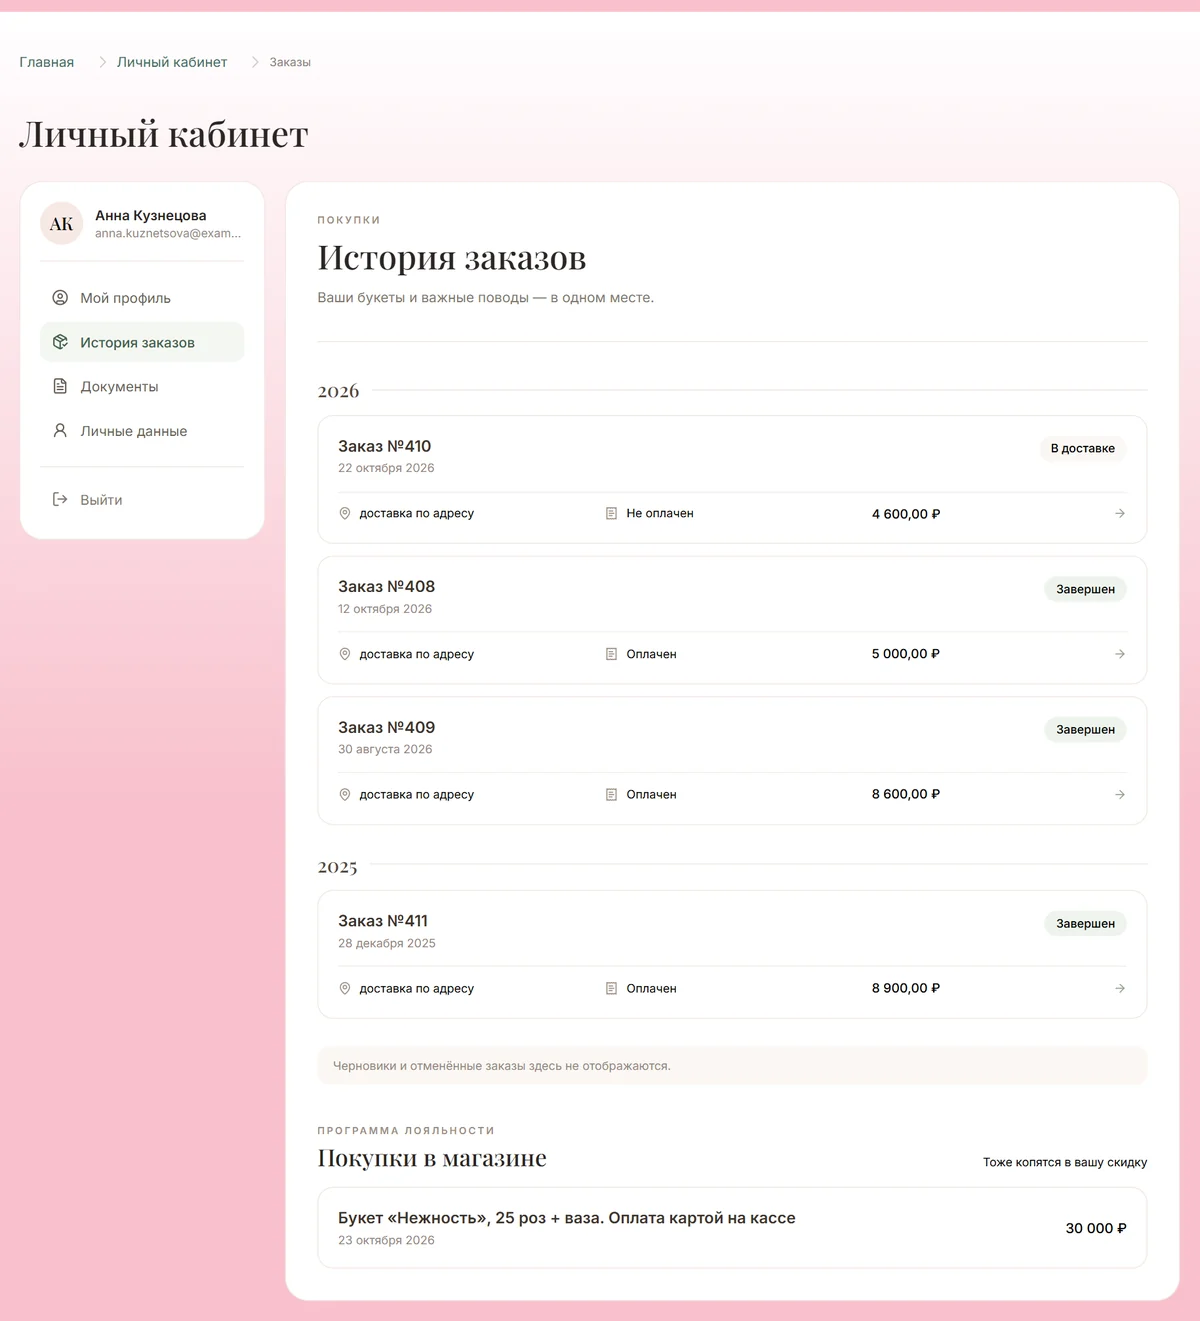Click the location pin icon in order №408
Image resolution: width=1200 pixels, height=1321 pixels.
click(345, 654)
